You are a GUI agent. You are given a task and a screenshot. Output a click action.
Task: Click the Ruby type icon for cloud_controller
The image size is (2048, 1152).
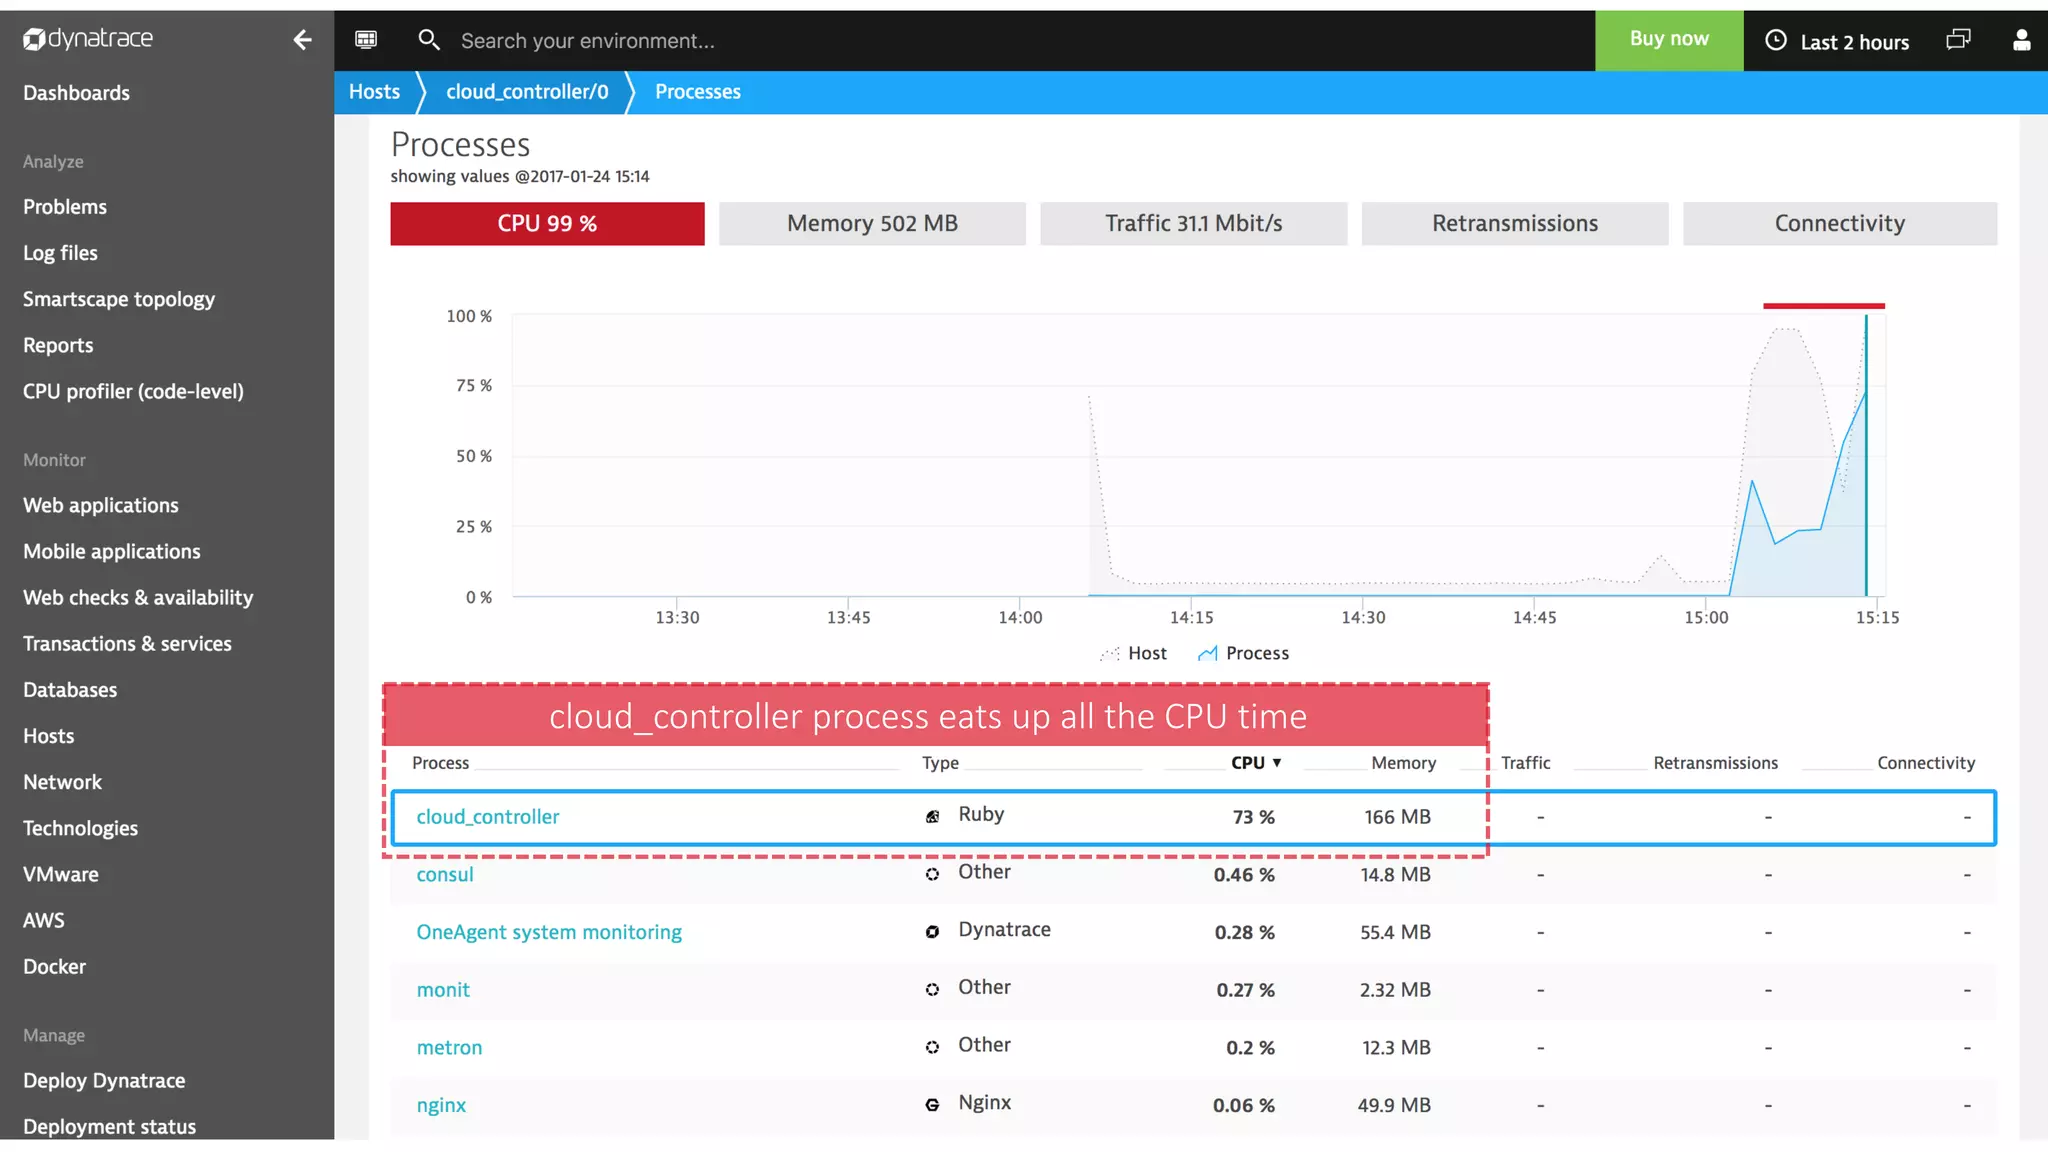point(932,817)
